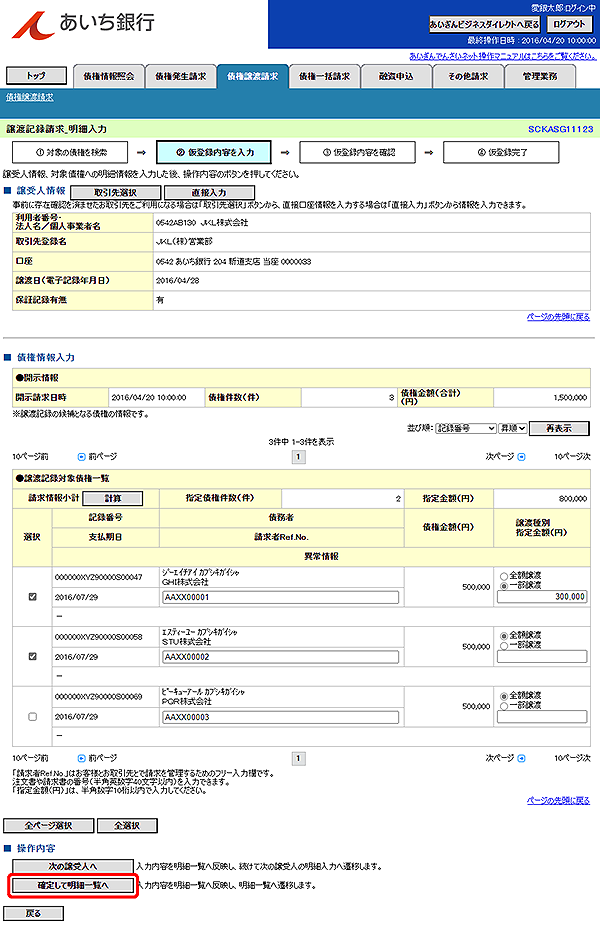Viewport: 600px width, 929px height.
Task: Click the 計算 button
Action: 113,498
